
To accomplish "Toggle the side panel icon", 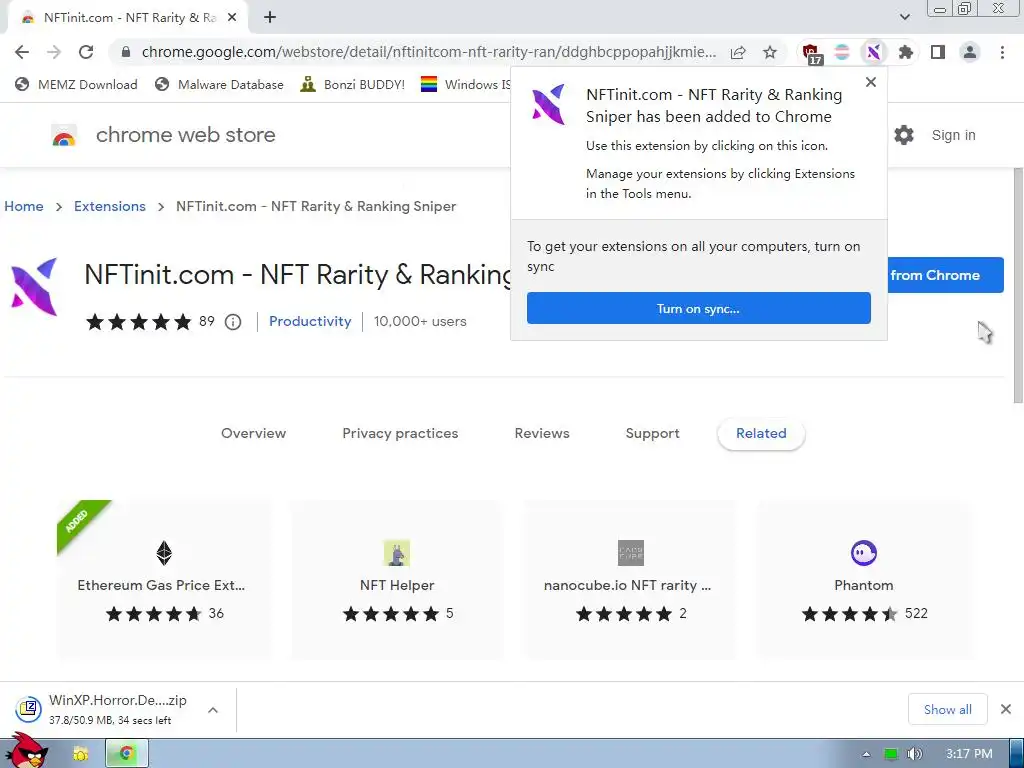I will pyautogui.click(x=938, y=52).
